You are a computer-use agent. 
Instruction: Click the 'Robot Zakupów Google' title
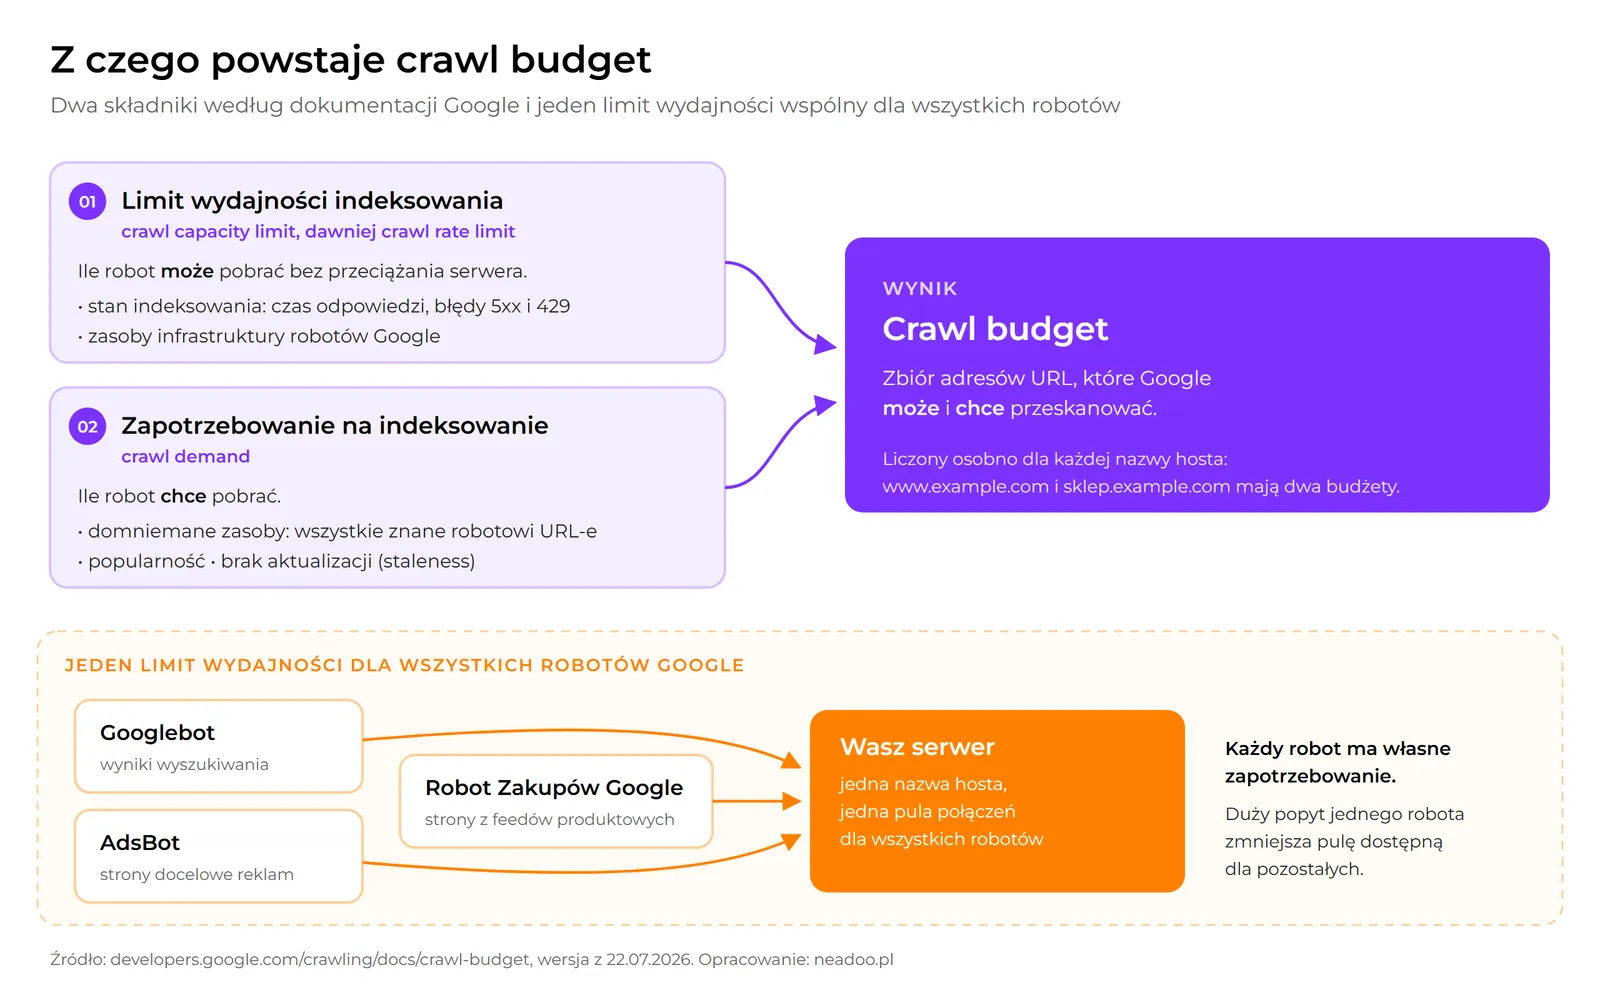554,788
